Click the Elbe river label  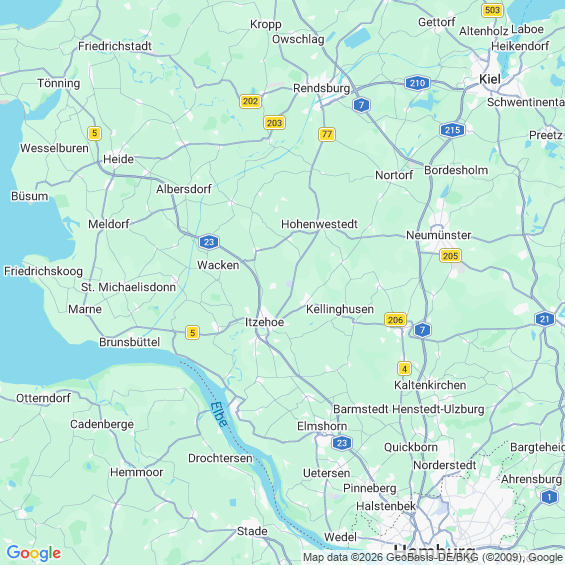coord(219,414)
